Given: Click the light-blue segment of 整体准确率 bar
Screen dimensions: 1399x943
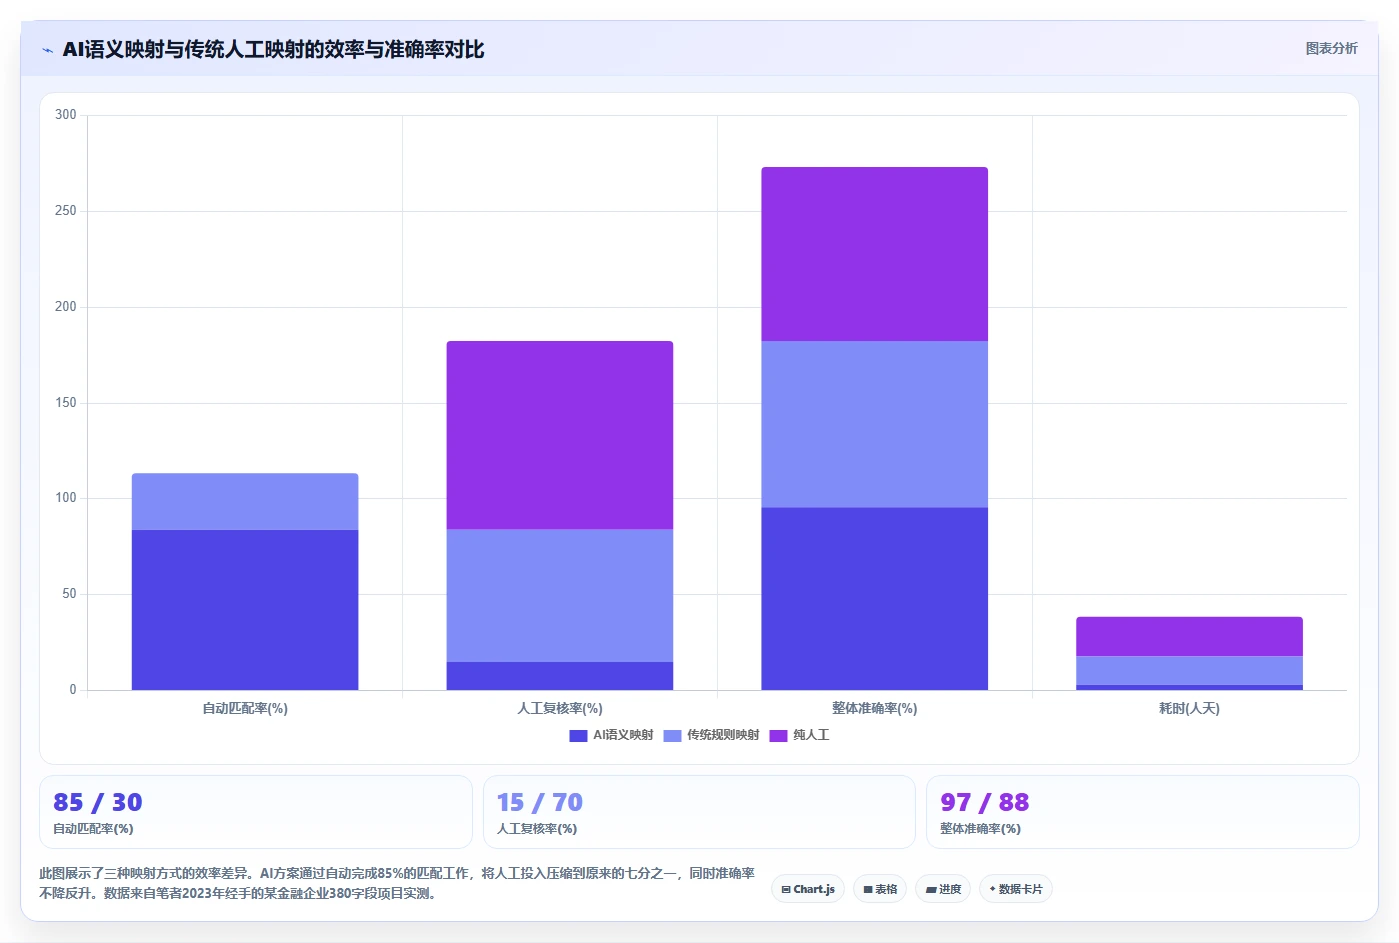Looking at the screenshot, I should pyautogui.click(x=875, y=424).
